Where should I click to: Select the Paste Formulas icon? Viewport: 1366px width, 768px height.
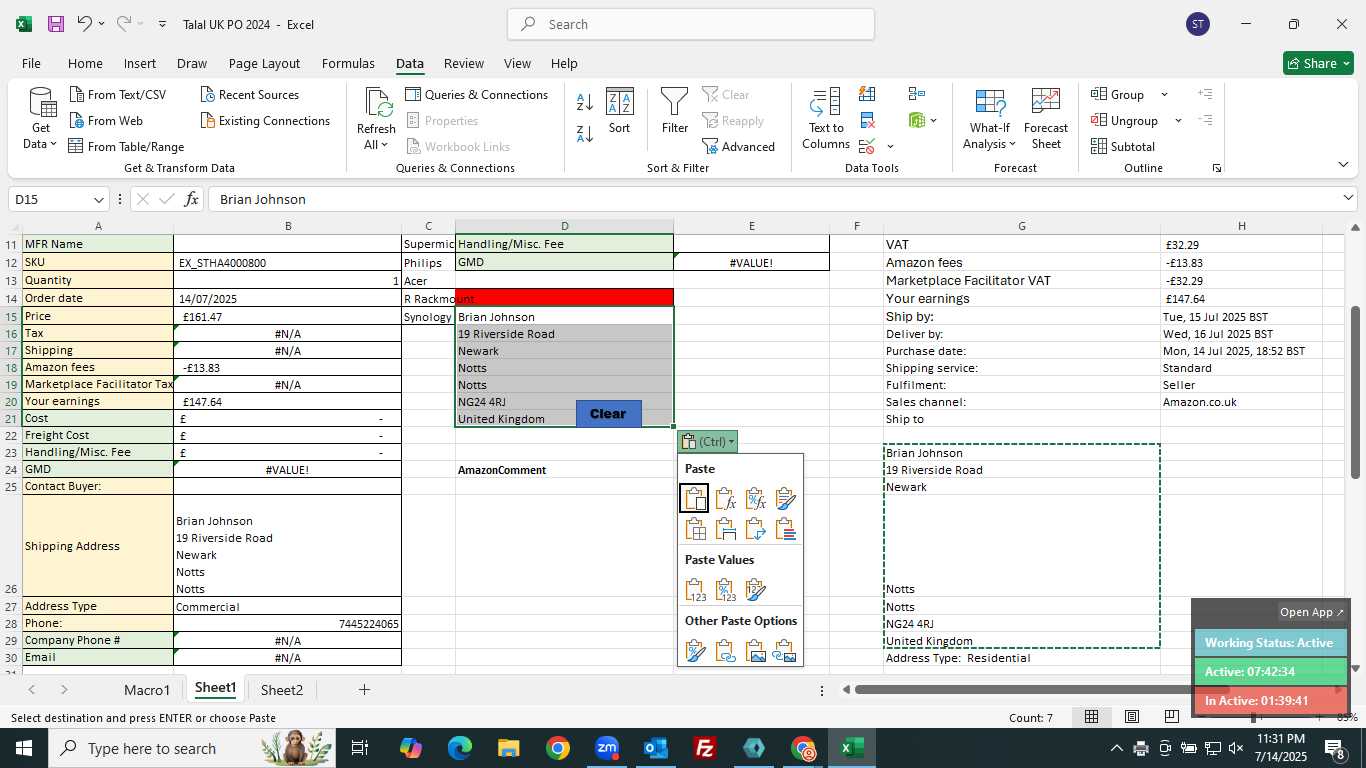(x=725, y=498)
